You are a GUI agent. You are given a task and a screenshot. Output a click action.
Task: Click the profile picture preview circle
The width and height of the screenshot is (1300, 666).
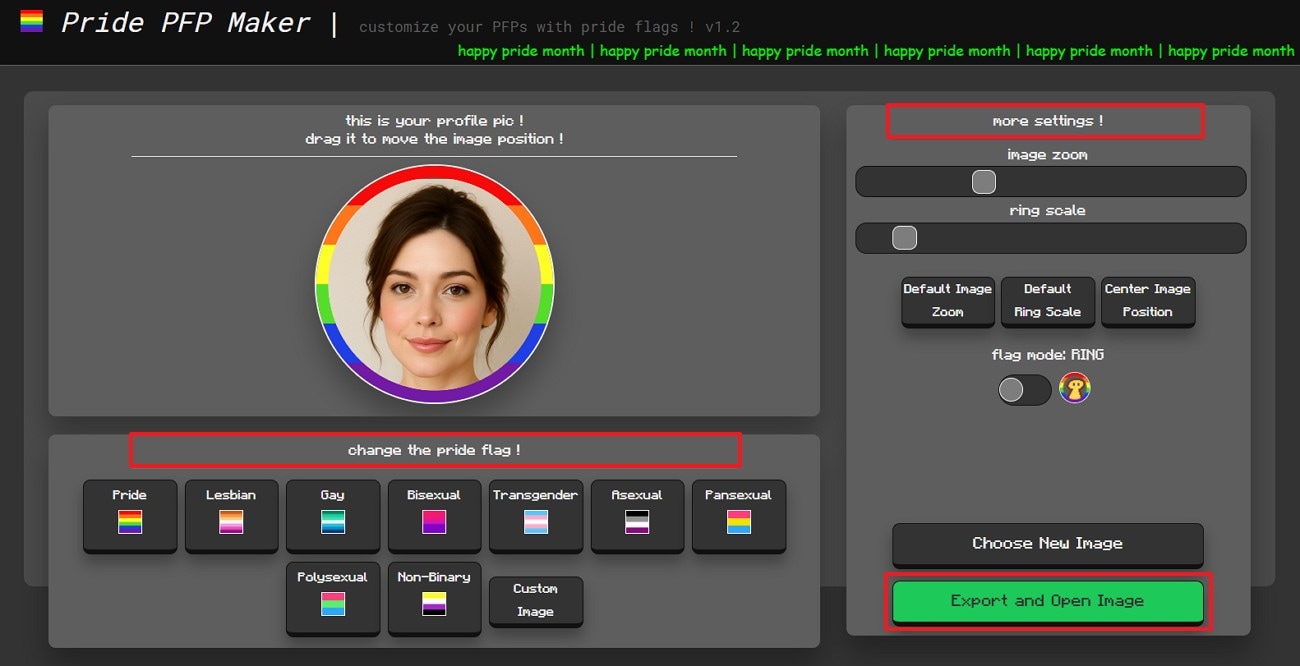[x=434, y=284]
